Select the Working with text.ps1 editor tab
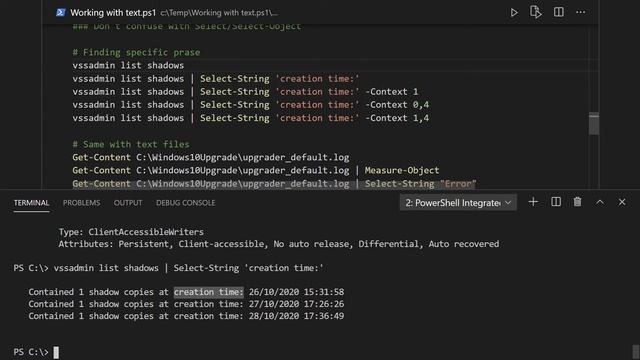This screenshot has width=640, height=360. (x=113, y=13)
